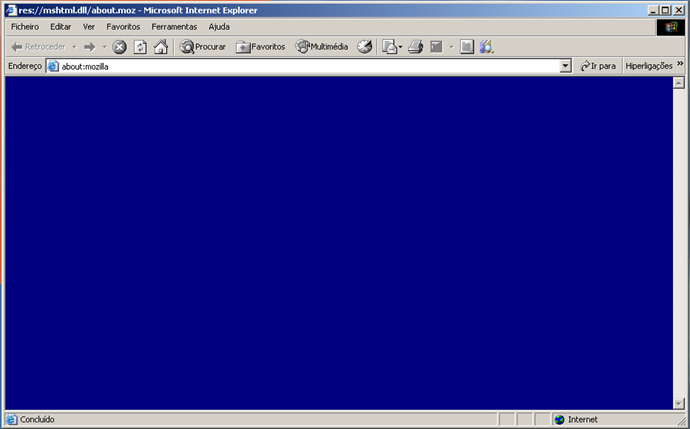690x429 pixels.
Task: Expand the address bar dropdown arrow
Action: point(566,66)
